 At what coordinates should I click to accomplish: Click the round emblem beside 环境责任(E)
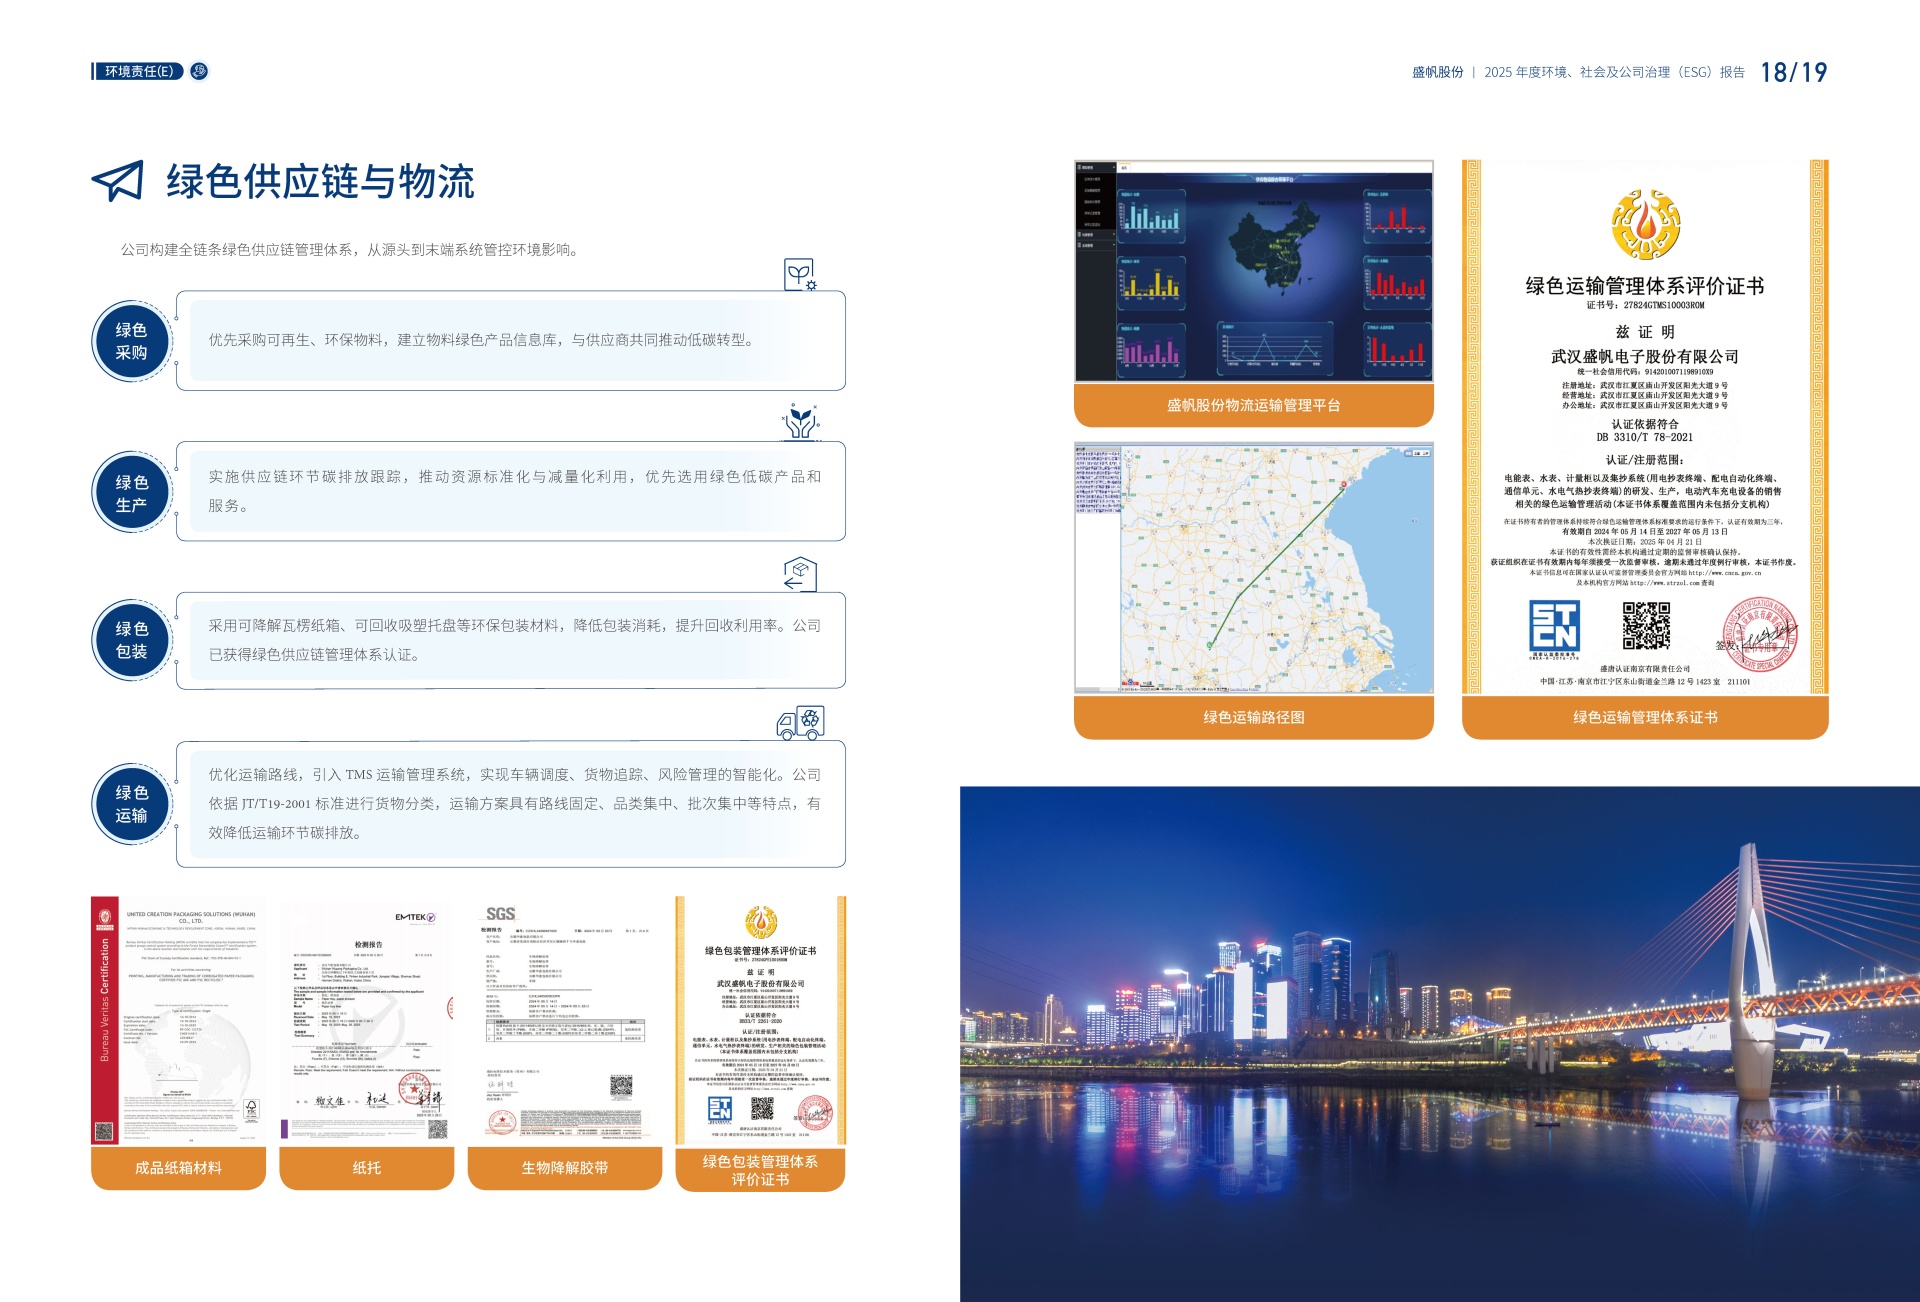click(199, 71)
